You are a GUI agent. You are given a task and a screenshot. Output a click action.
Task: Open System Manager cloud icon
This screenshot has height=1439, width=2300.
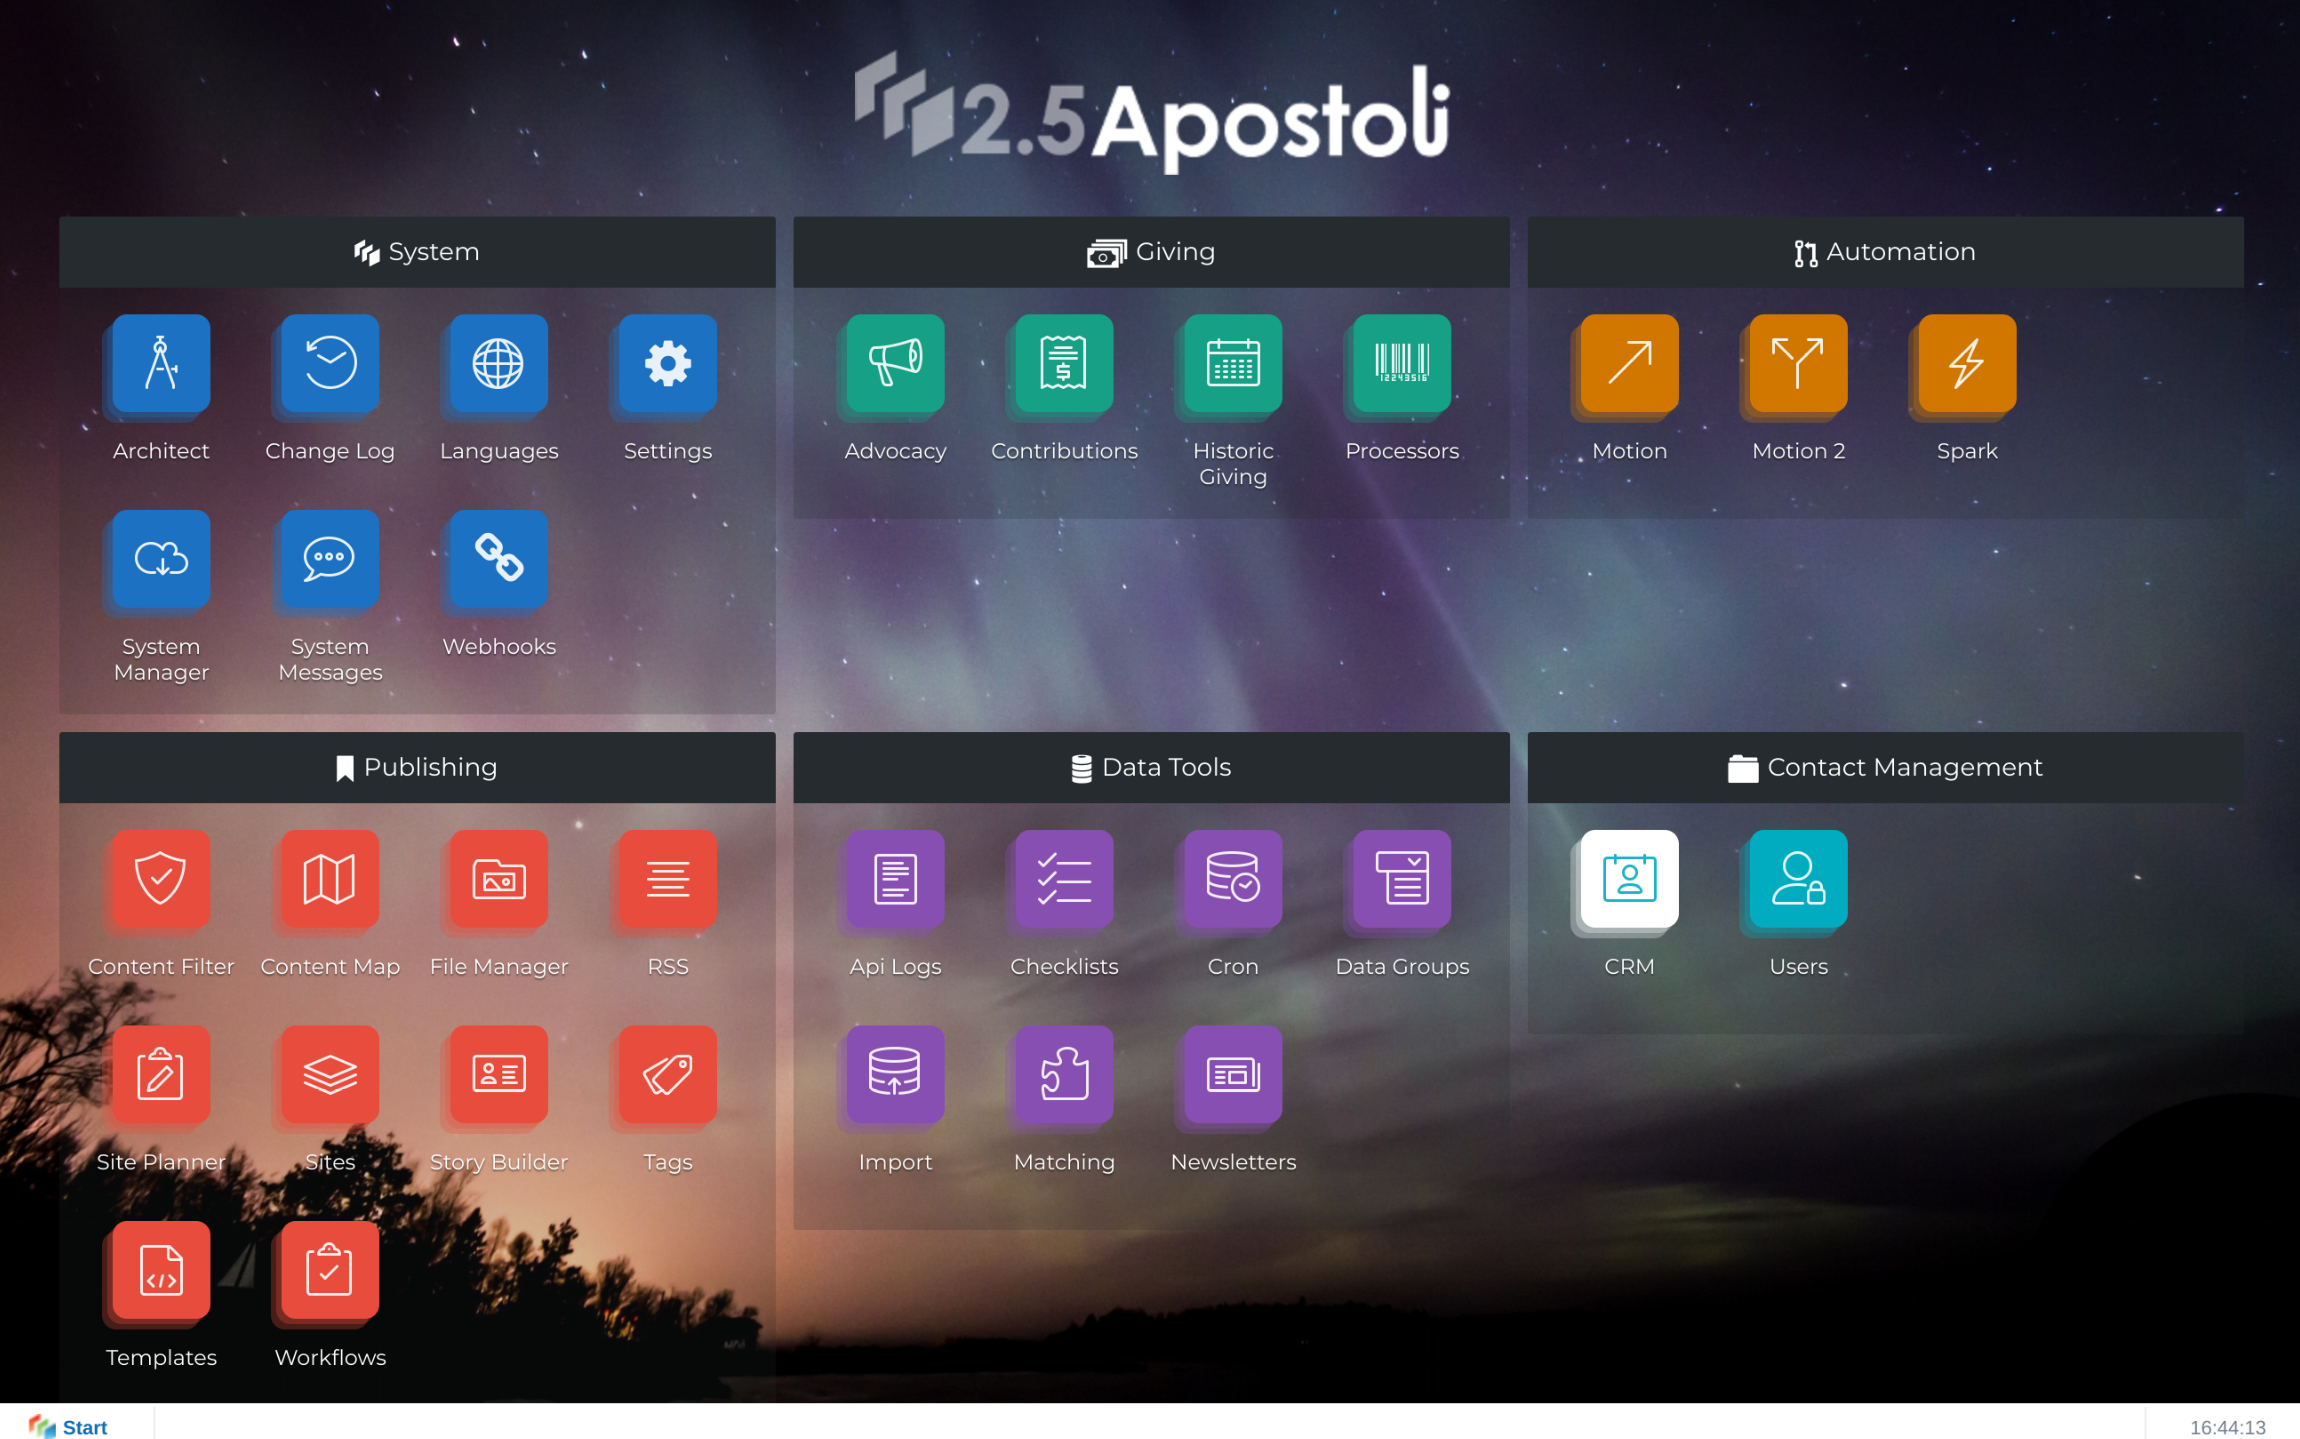(161, 558)
